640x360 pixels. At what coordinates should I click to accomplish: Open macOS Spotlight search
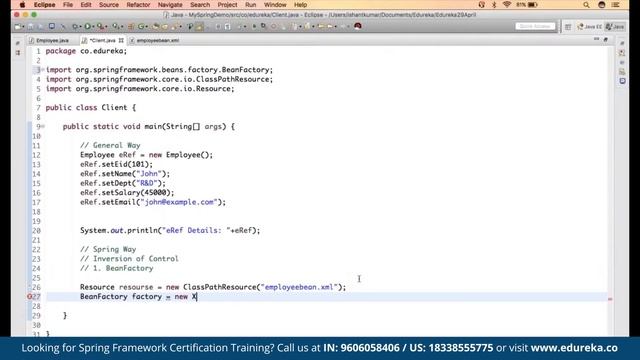tap(586, 5)
